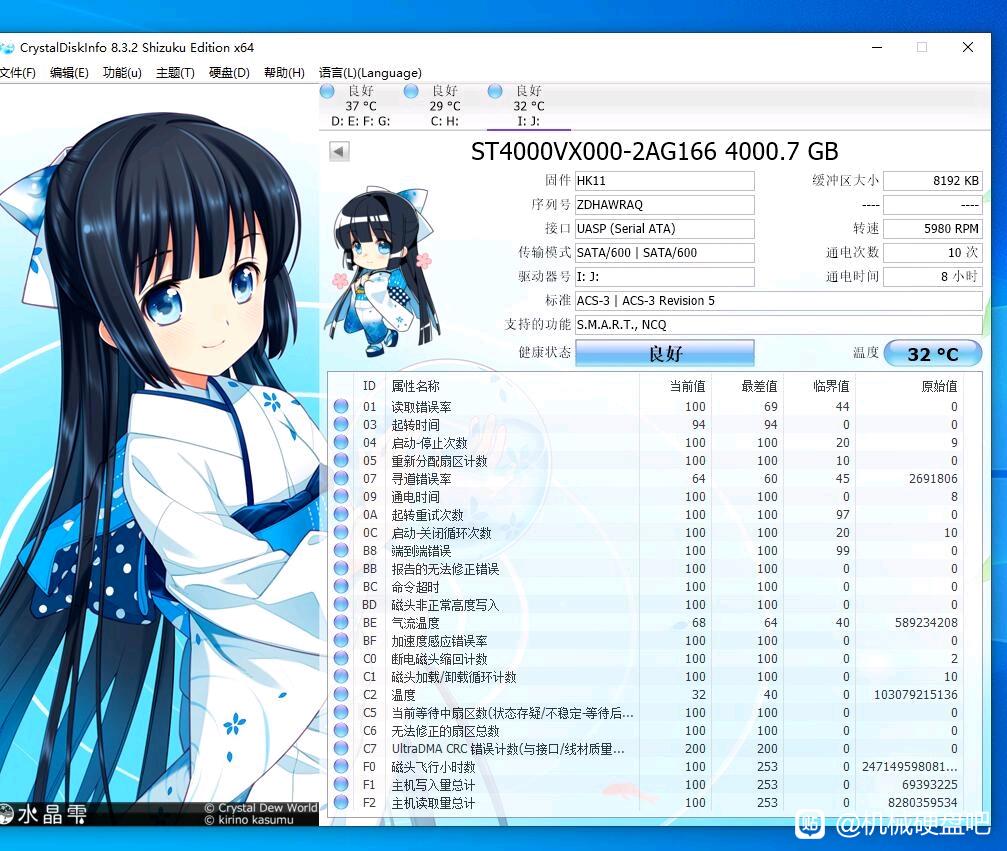Click the status orb for row F1 主机写入量总计
This screenshot has width=1007, height=851.
click(x=341, y=784)
